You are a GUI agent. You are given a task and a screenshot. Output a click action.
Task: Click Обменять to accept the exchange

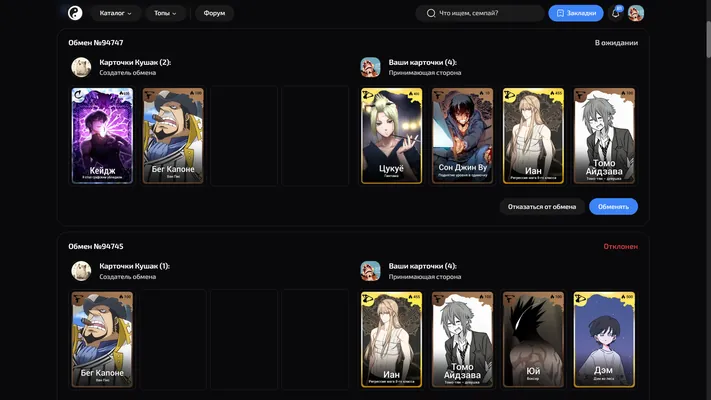[613, 207]
